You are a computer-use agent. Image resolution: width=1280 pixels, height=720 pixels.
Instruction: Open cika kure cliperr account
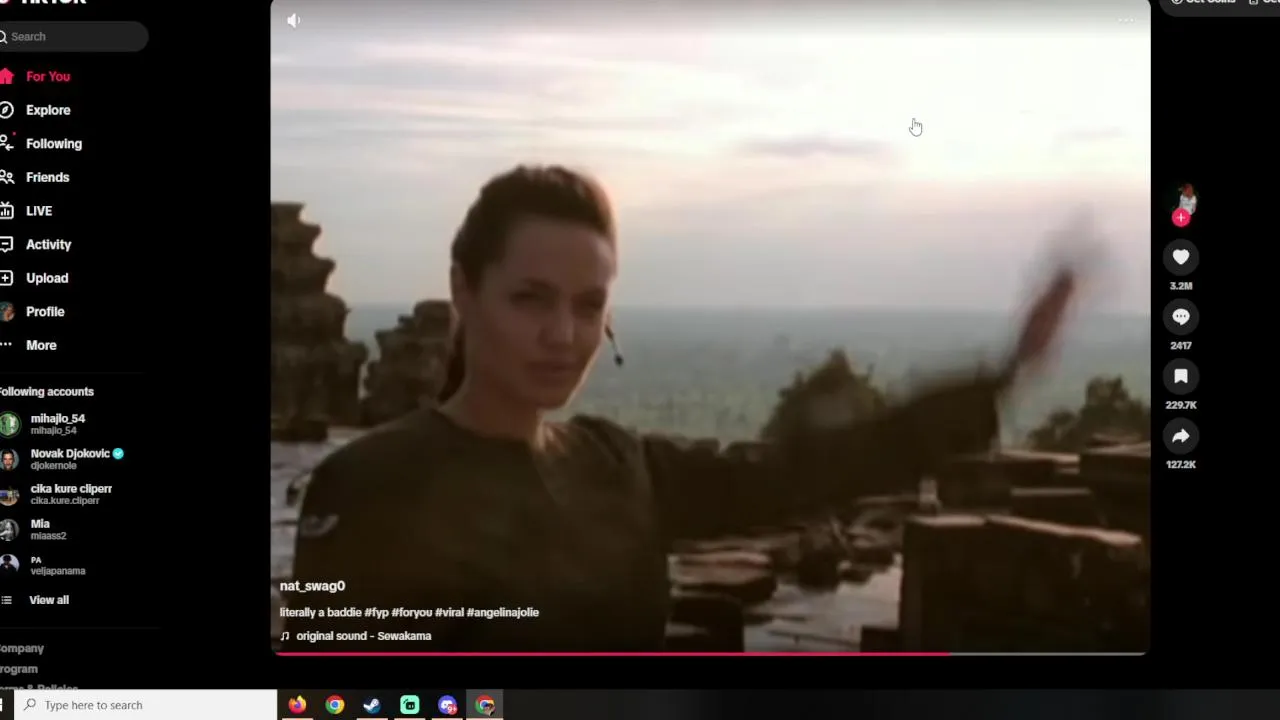[57, 494]
